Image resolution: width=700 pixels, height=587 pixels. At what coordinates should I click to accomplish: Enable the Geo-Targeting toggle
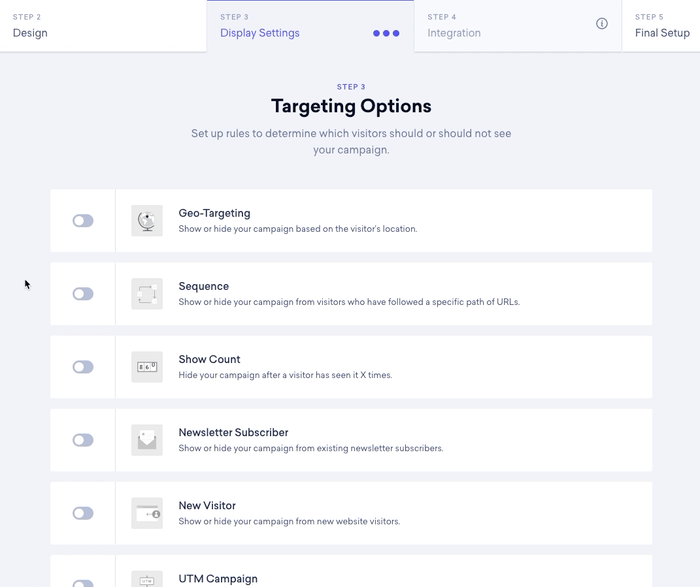[x=83, y=221]
